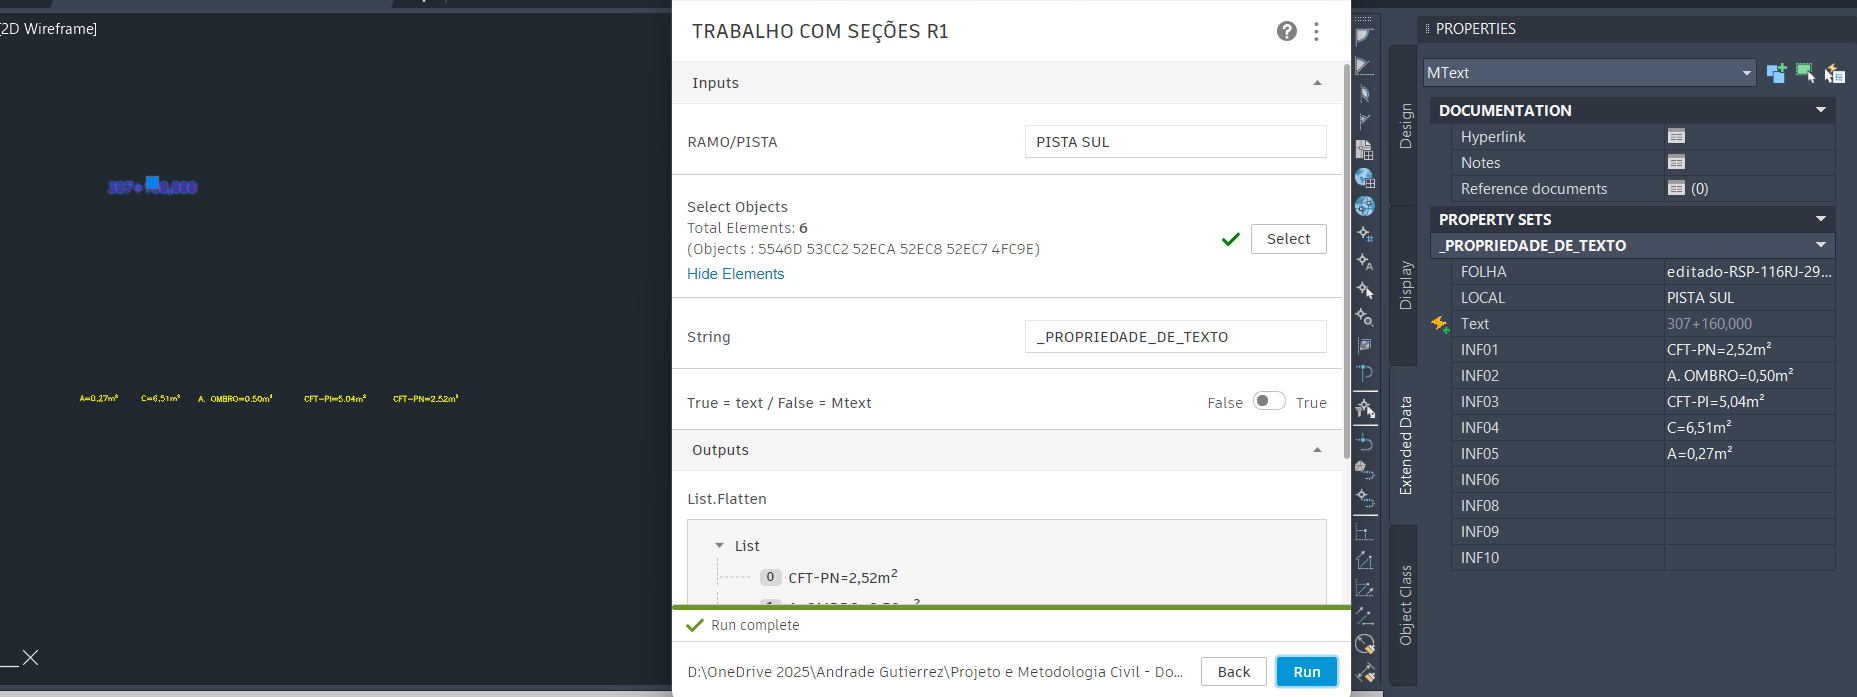Open the MText object type dropdown

coord(1590,73)
